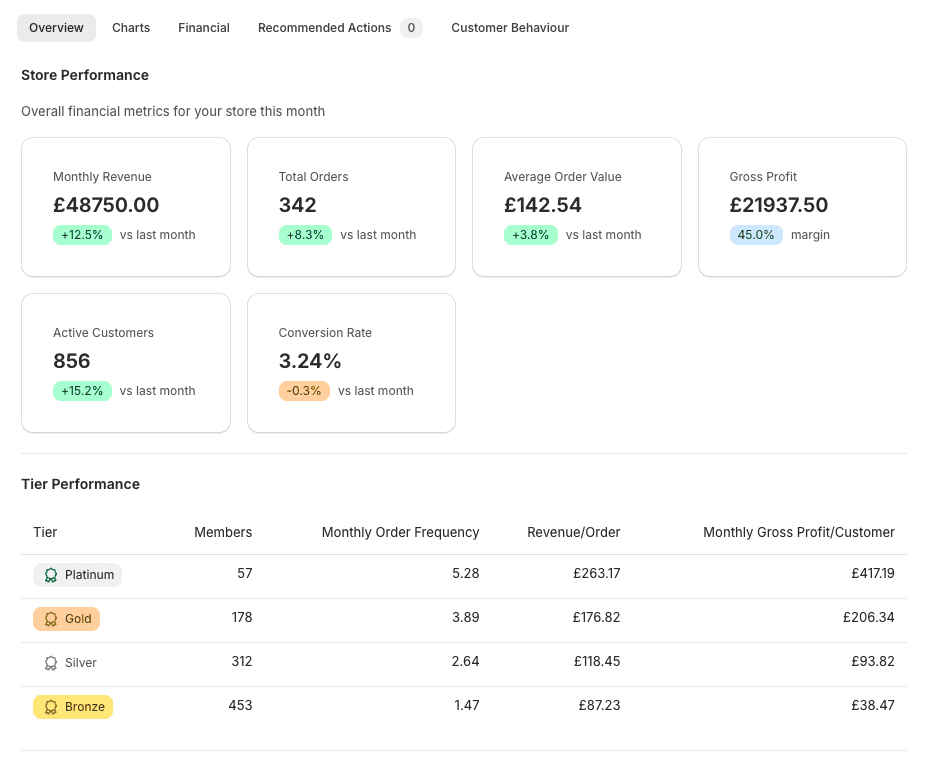Click the Bronze tier award icon

point(51,707)
